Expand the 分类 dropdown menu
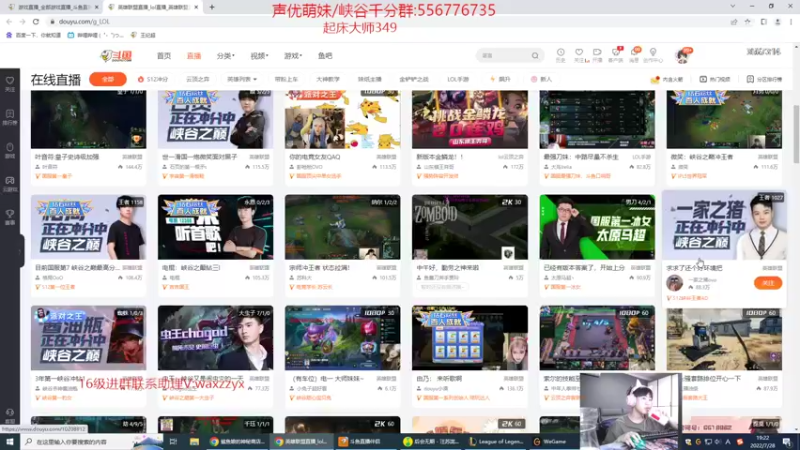800x450 pixels. (x=225, y=56)
